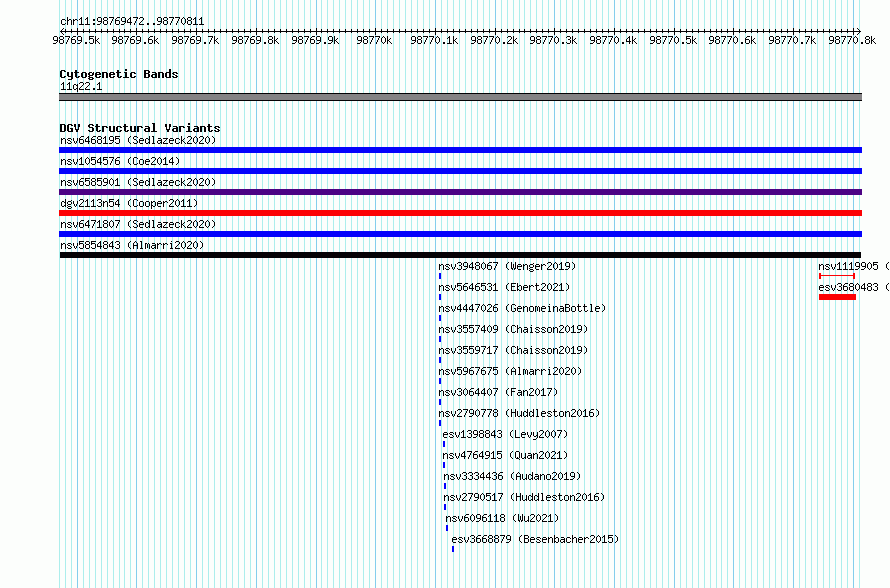Click the DGV Structural Variants track title
The image size is (890, 588).
coord(140,128)
